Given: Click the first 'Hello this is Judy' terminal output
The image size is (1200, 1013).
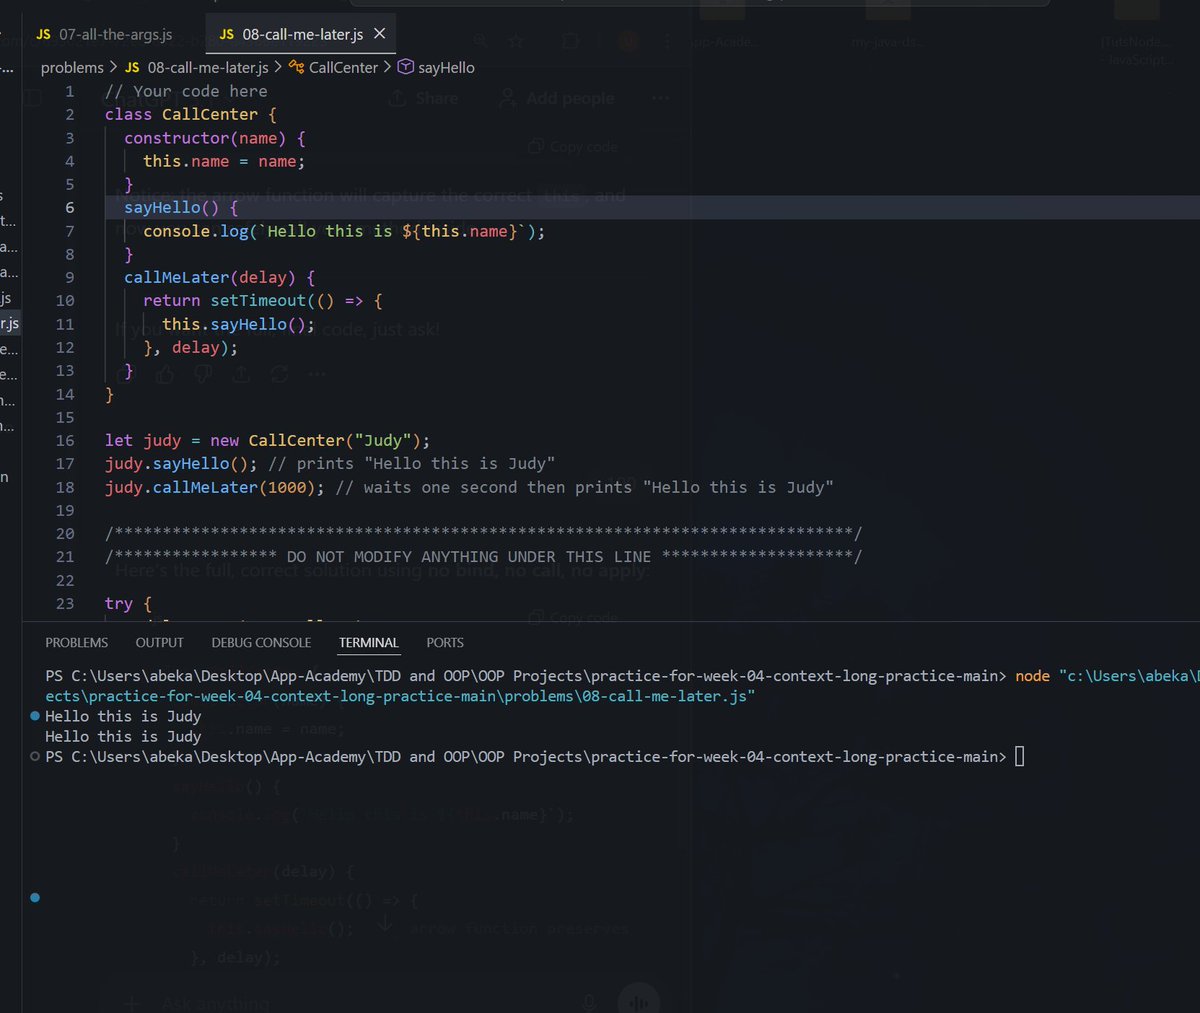Looking at the screenshot, I should [123, 716].
